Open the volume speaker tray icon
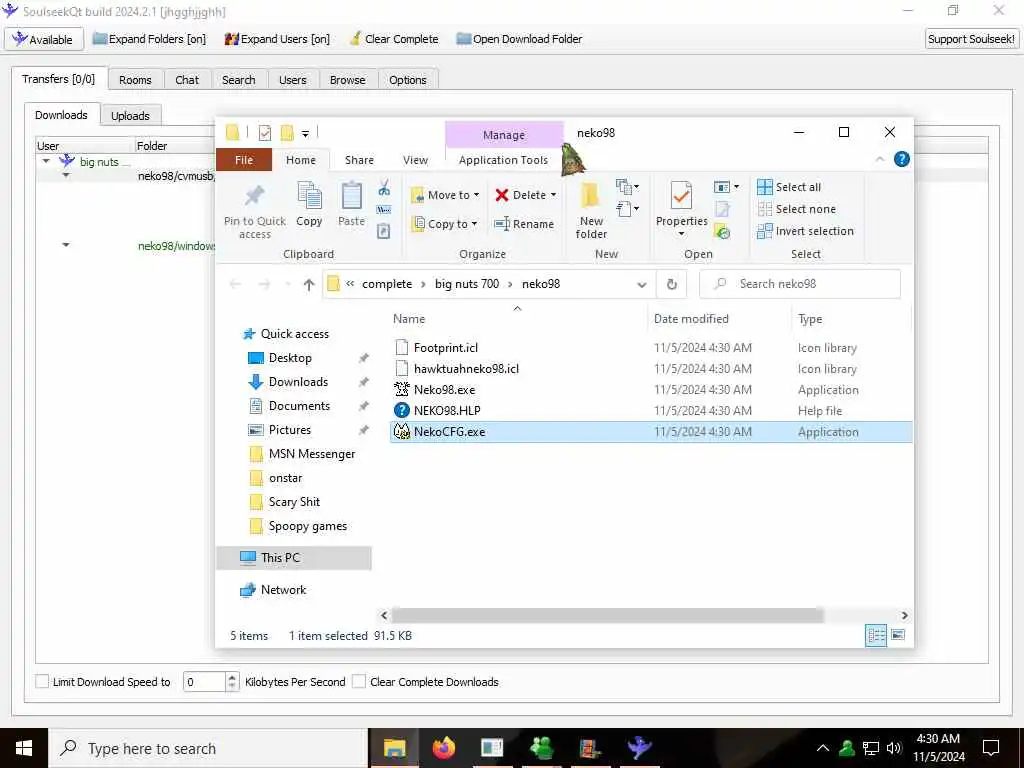 (894, 748)
